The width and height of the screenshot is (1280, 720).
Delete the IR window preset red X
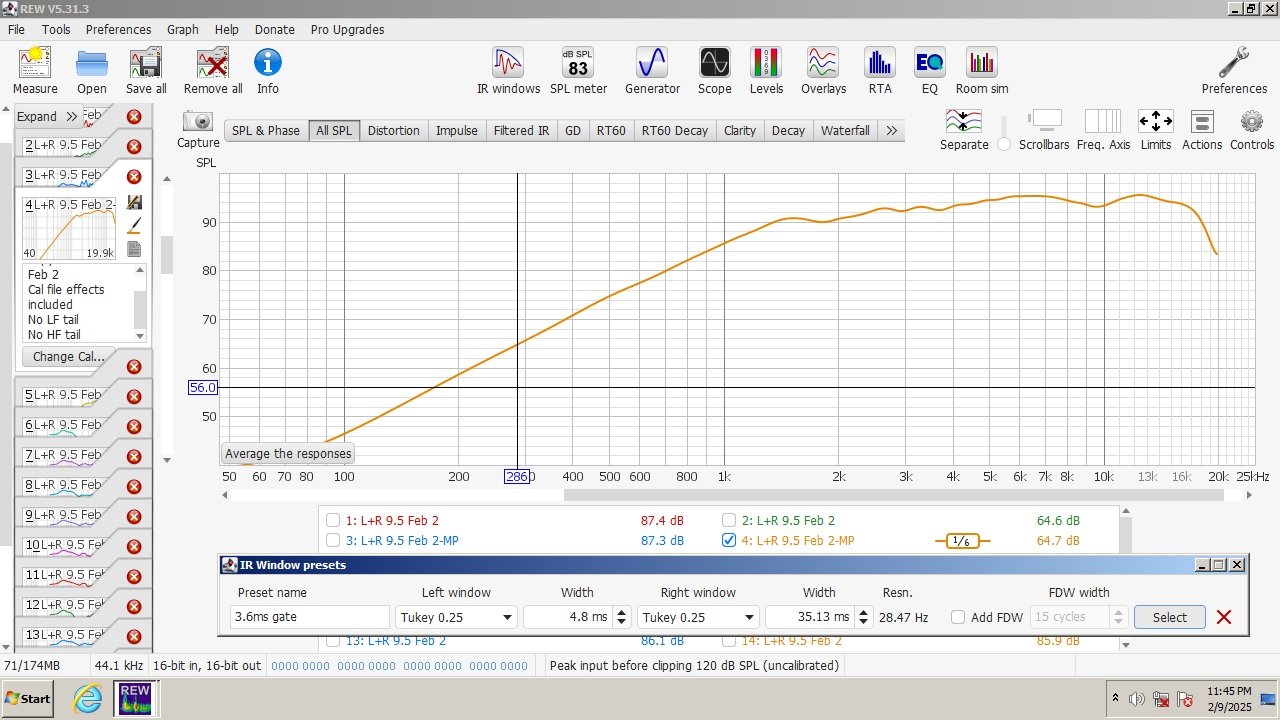coord(1224,617)
